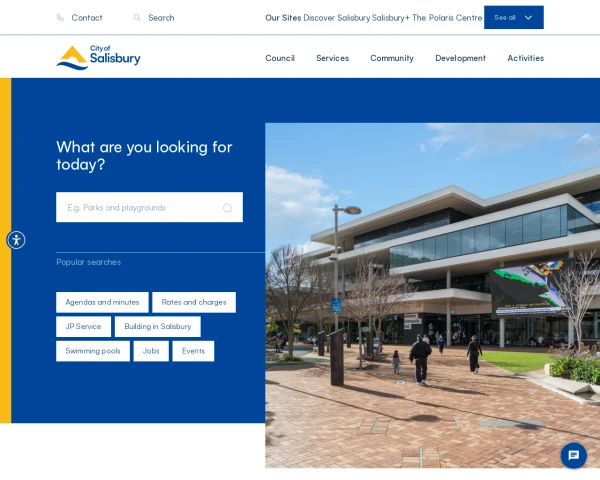Select Swimming pools popular search
Viewport: 600px width, 480px height.
click(x=93, y=351)
